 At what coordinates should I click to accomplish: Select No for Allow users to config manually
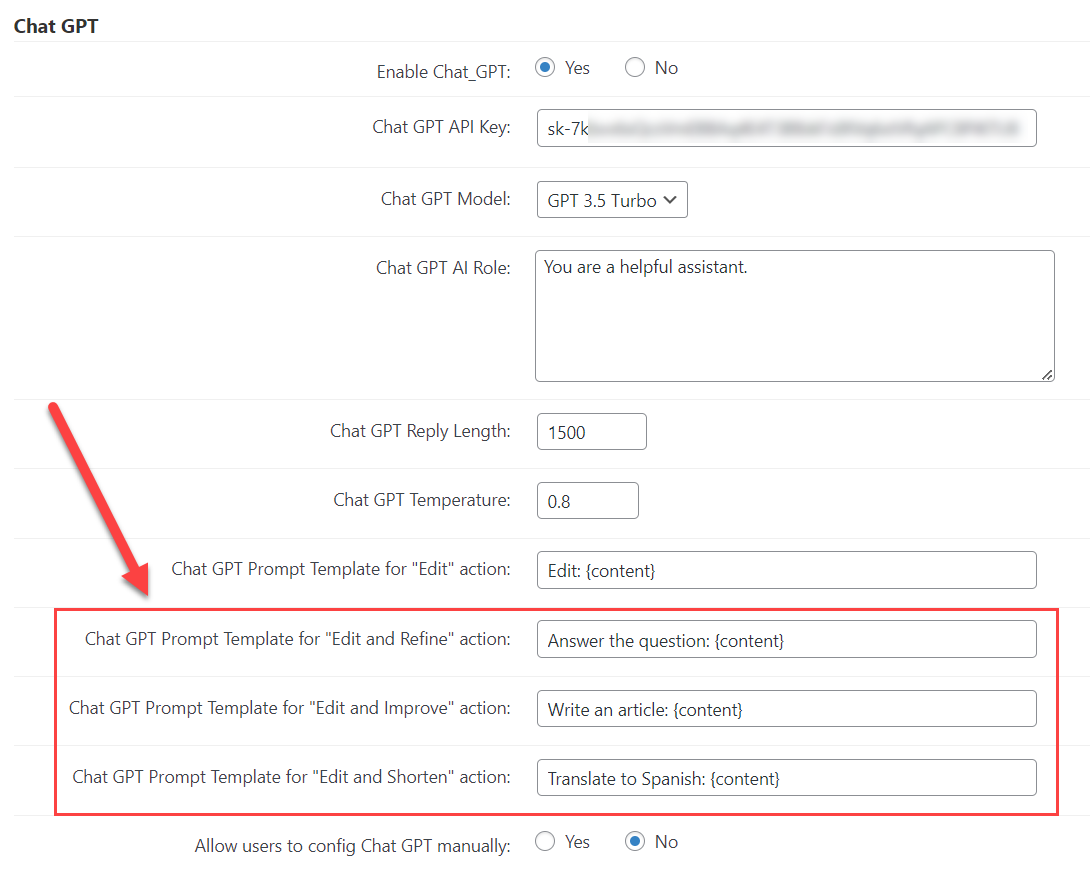[635, 842]
